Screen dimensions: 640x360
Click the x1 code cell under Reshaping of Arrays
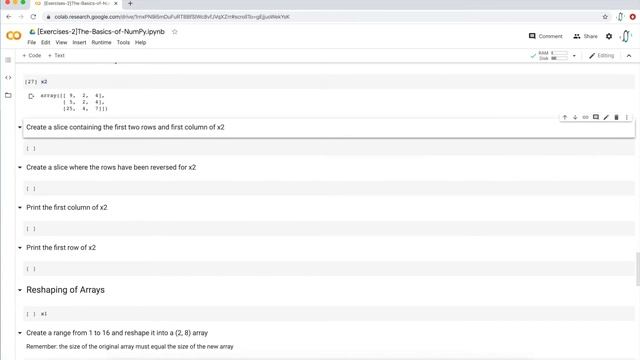point(329,314)
